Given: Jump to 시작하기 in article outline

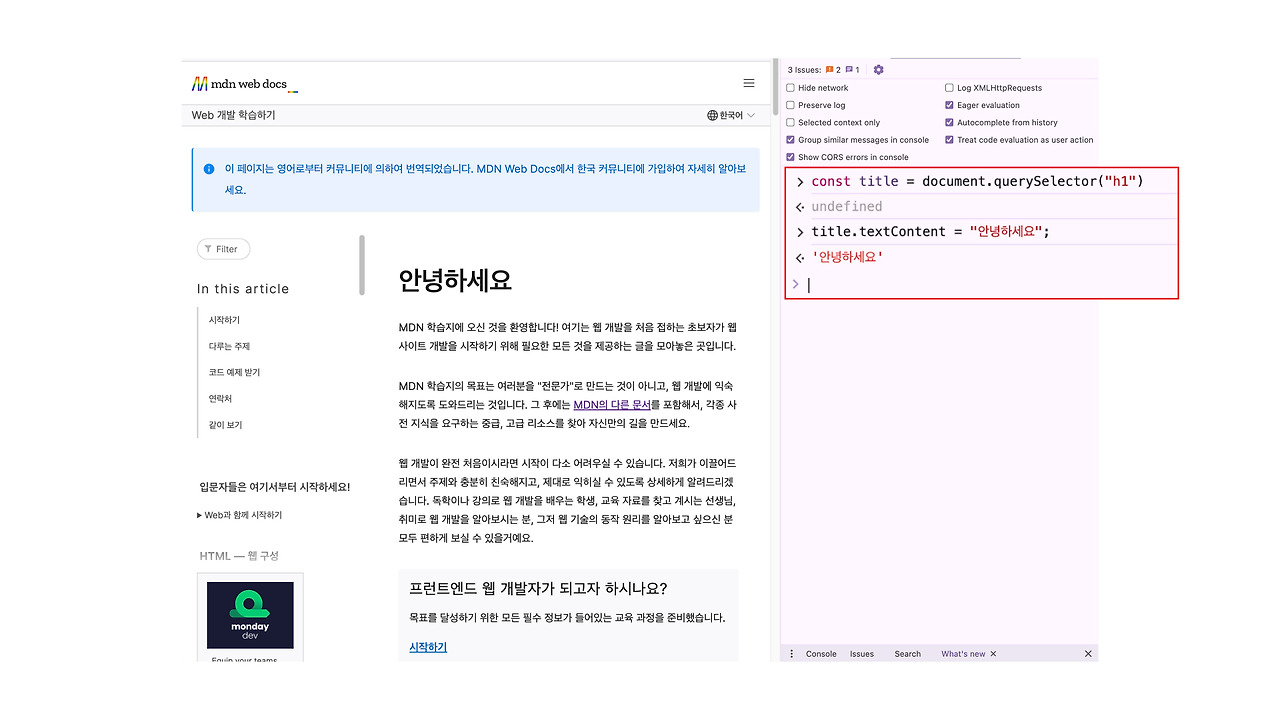Looking at the screenshot, I should pos(224,320).
